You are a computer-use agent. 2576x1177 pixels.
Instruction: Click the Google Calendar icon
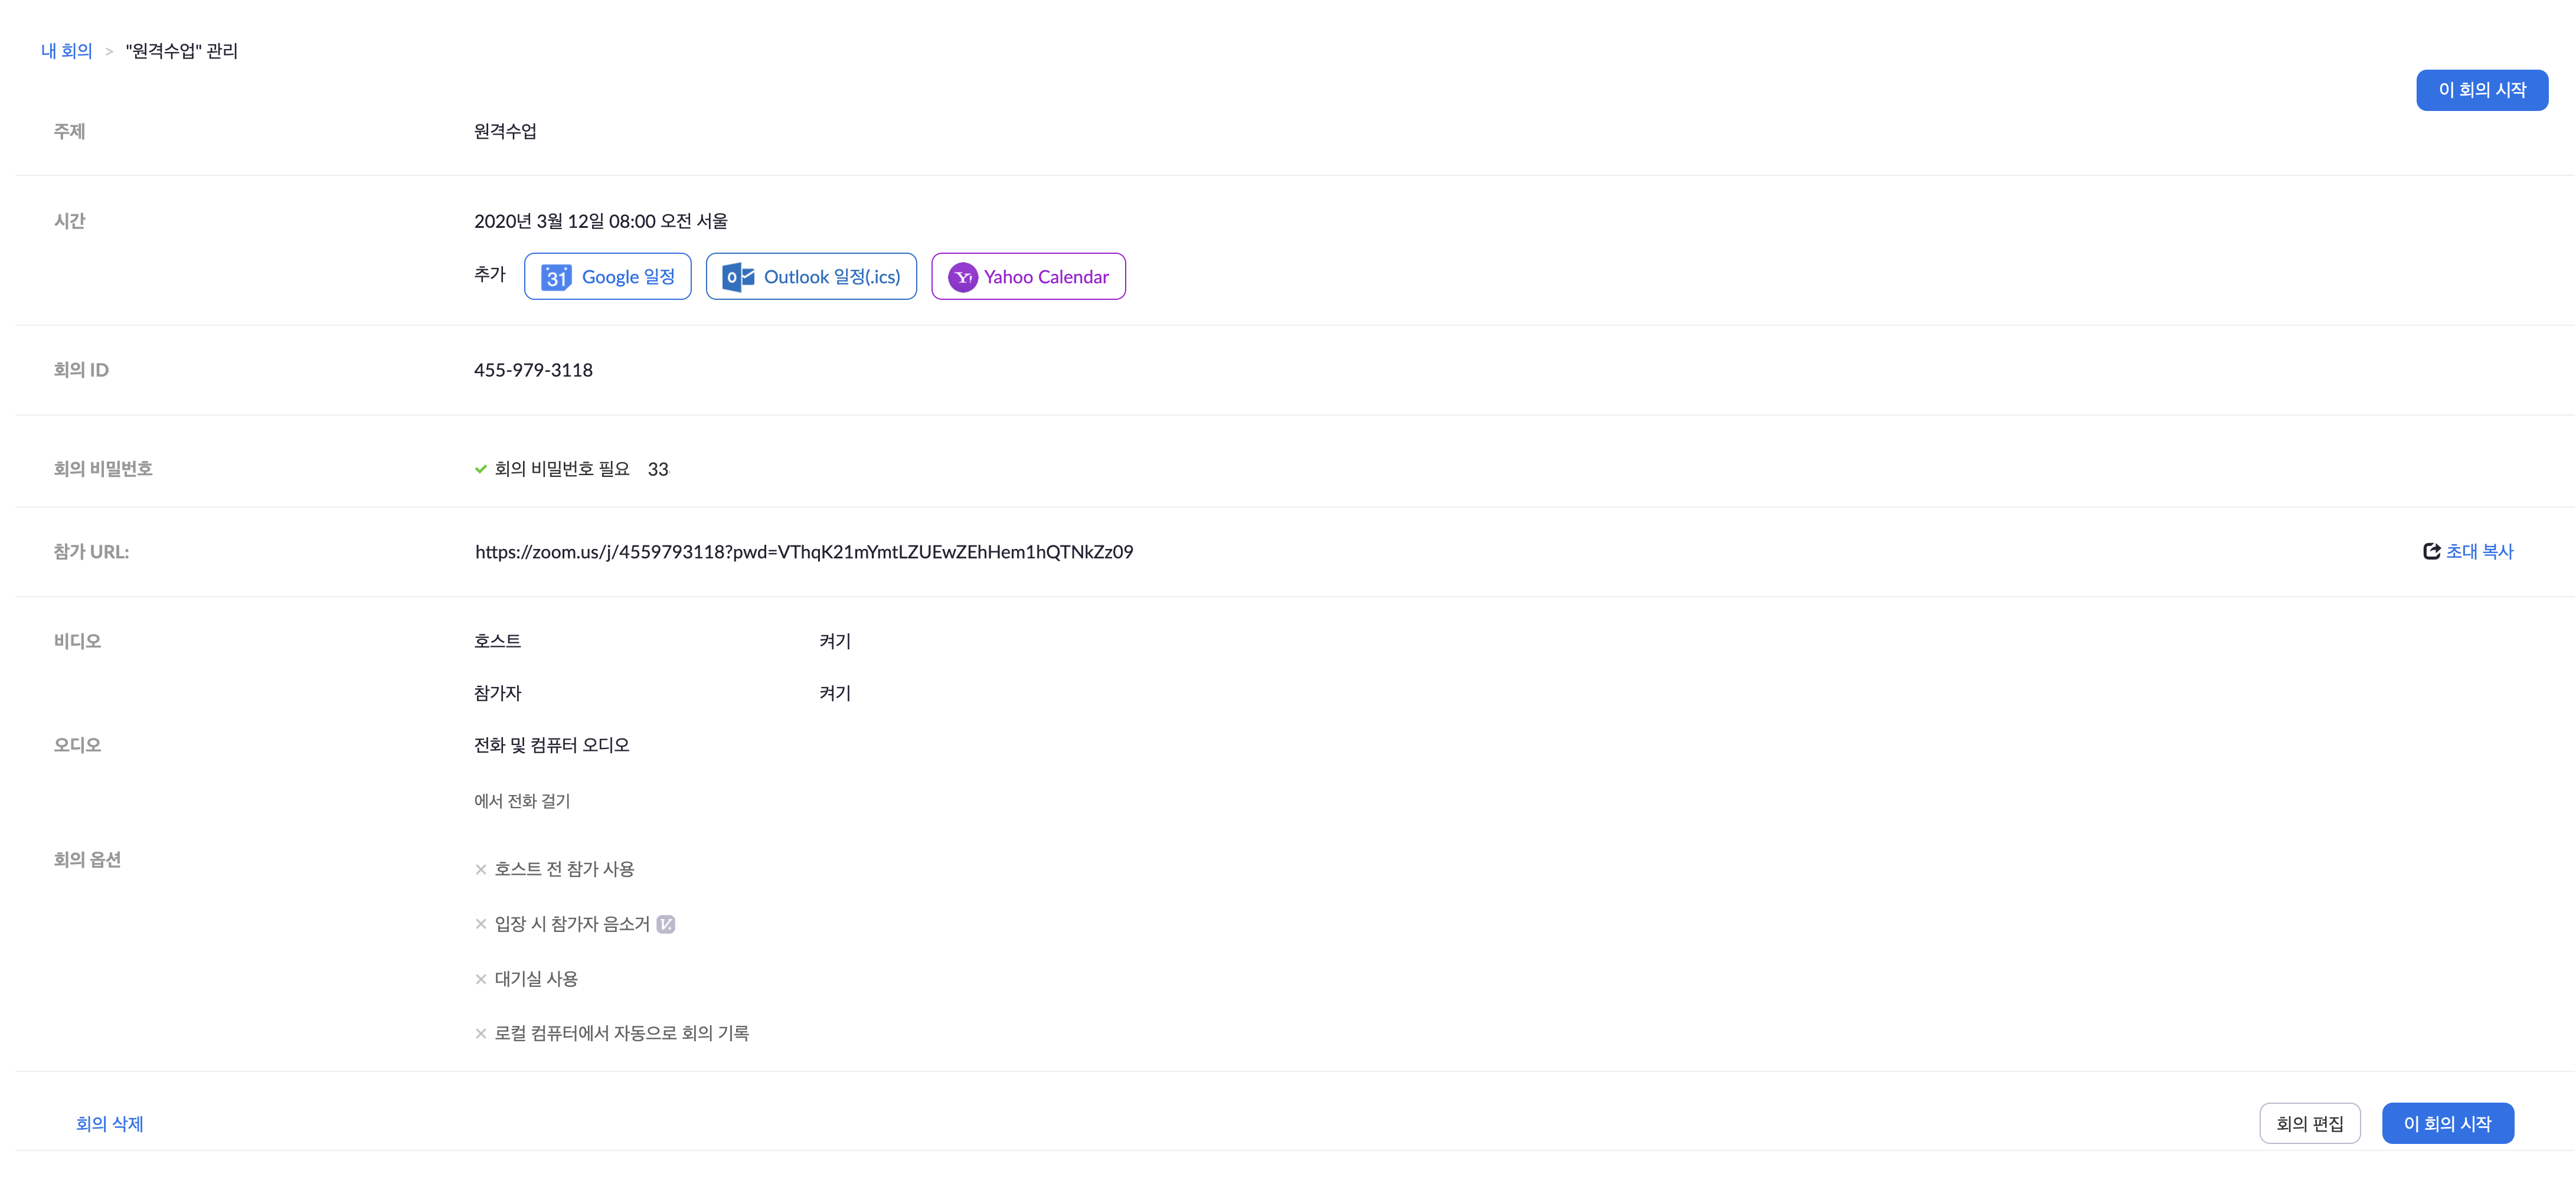point(556,277)
